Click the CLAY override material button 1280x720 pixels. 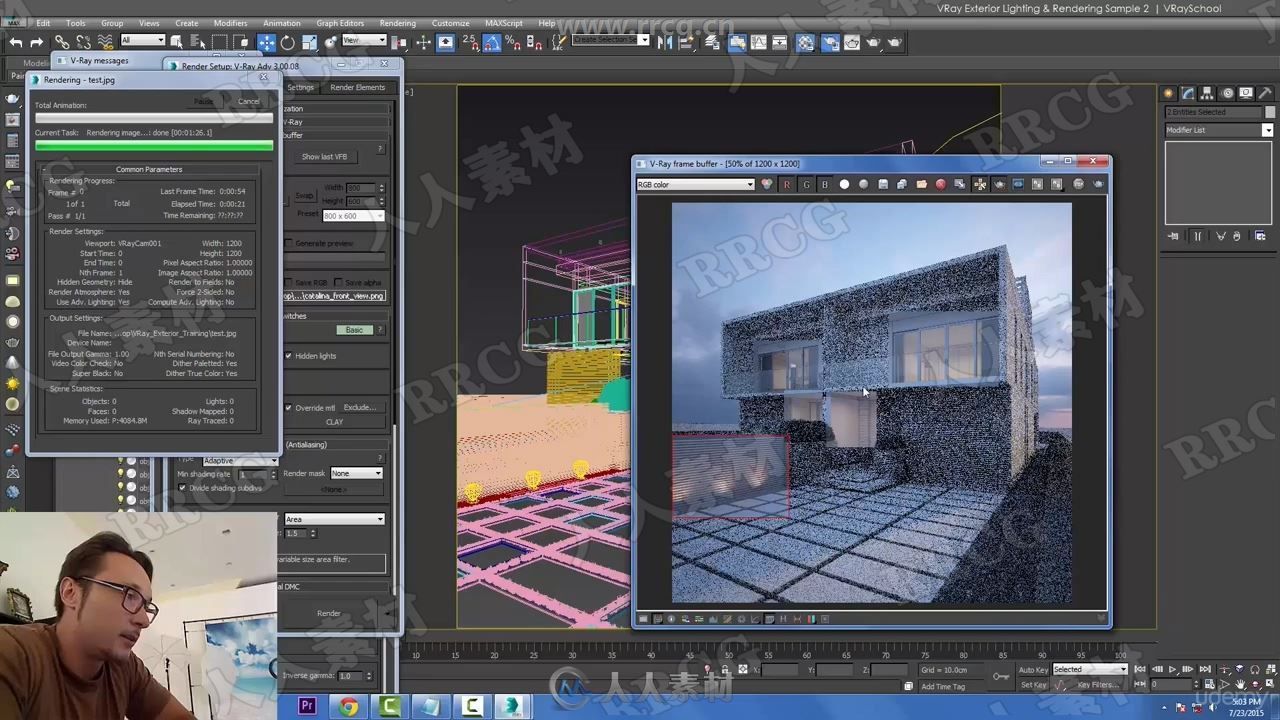pos(334,422)
